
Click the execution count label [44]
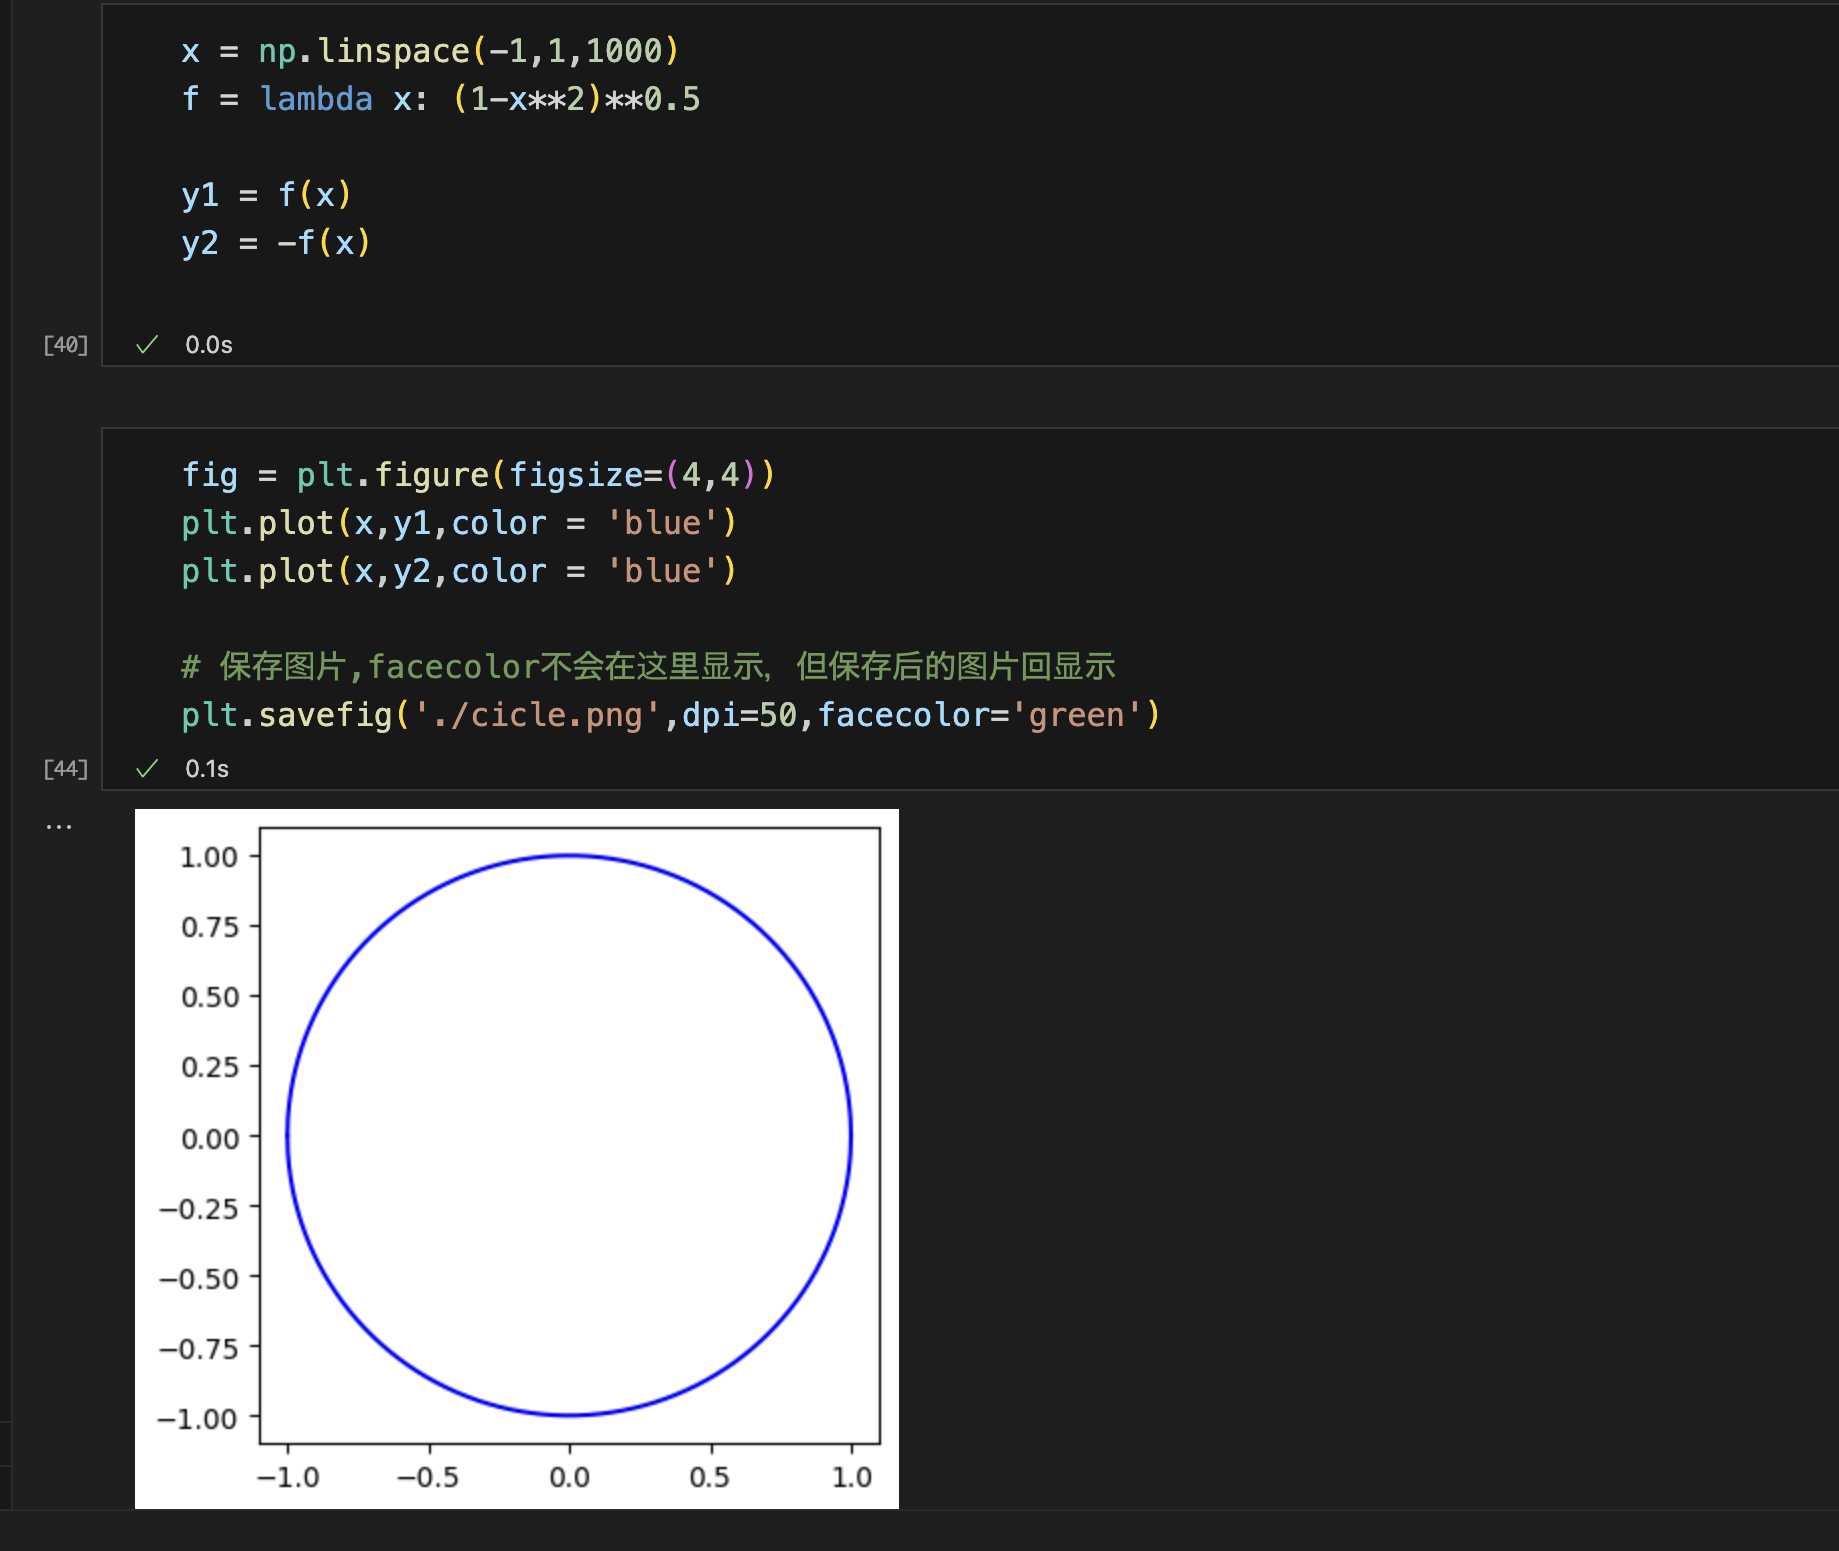coord(66,769)
